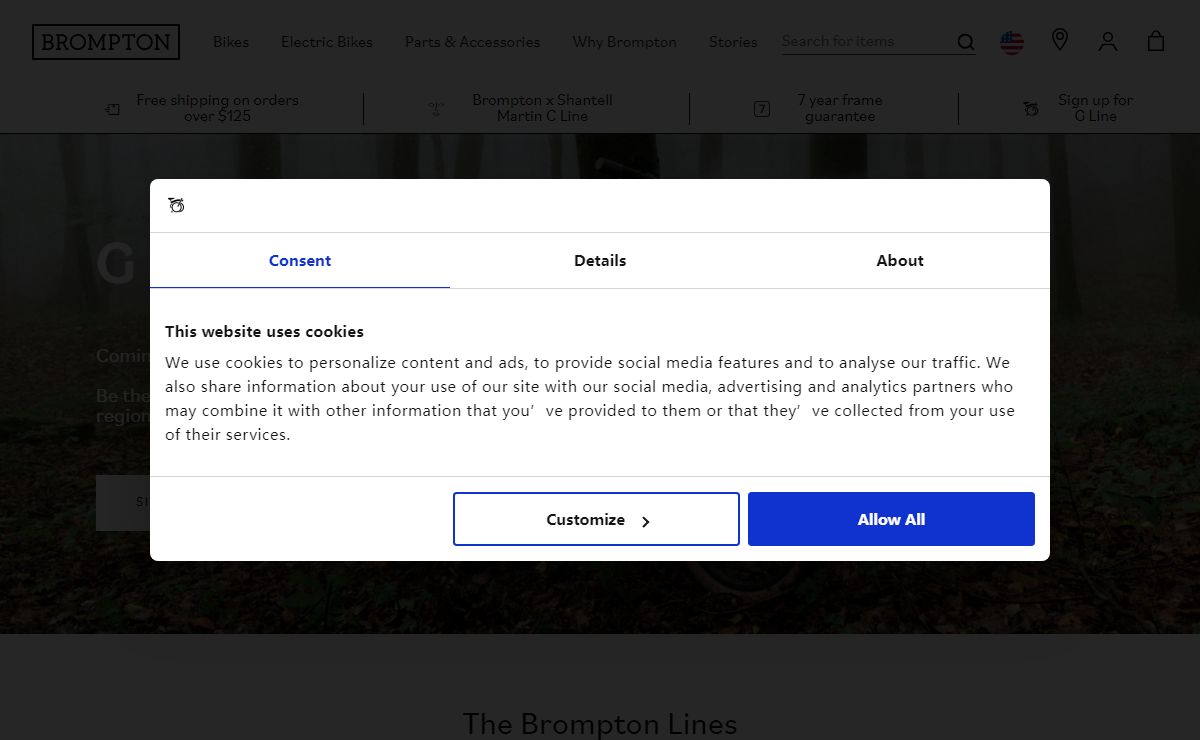Click the search magnifier icon
1200x740 pixels.
[965, 42]
